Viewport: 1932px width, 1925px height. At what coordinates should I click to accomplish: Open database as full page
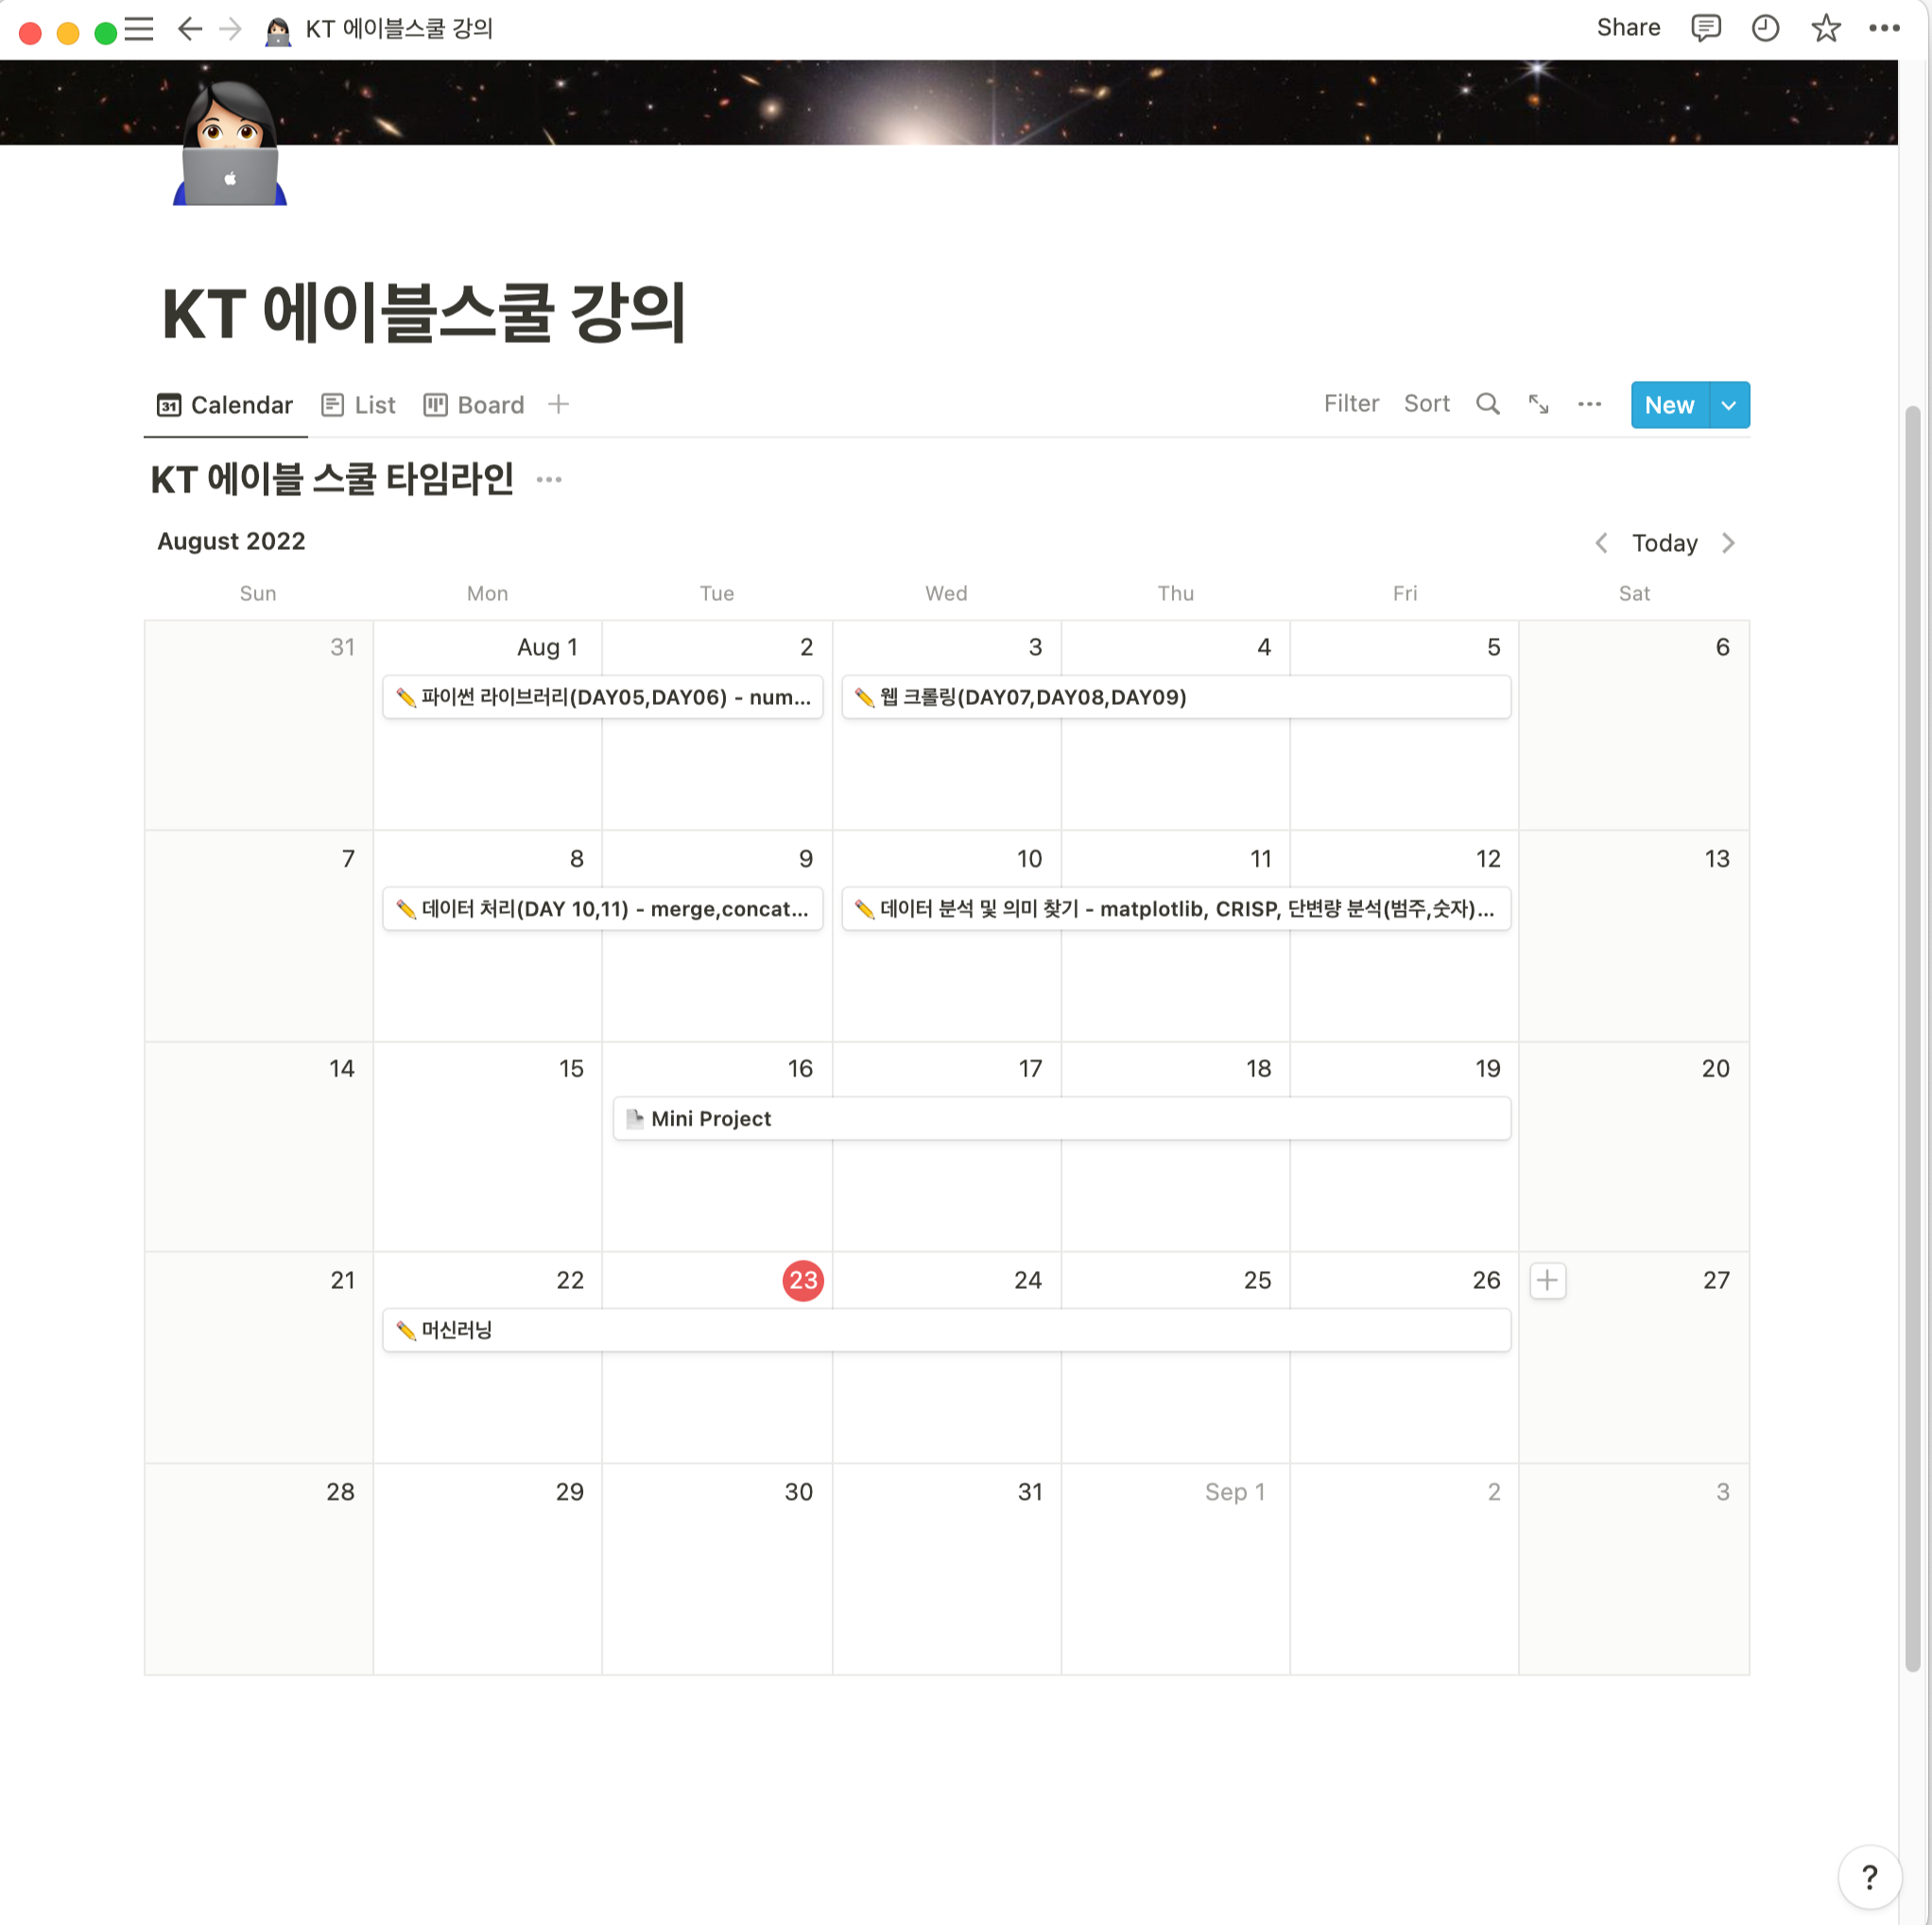(1538, 404)
